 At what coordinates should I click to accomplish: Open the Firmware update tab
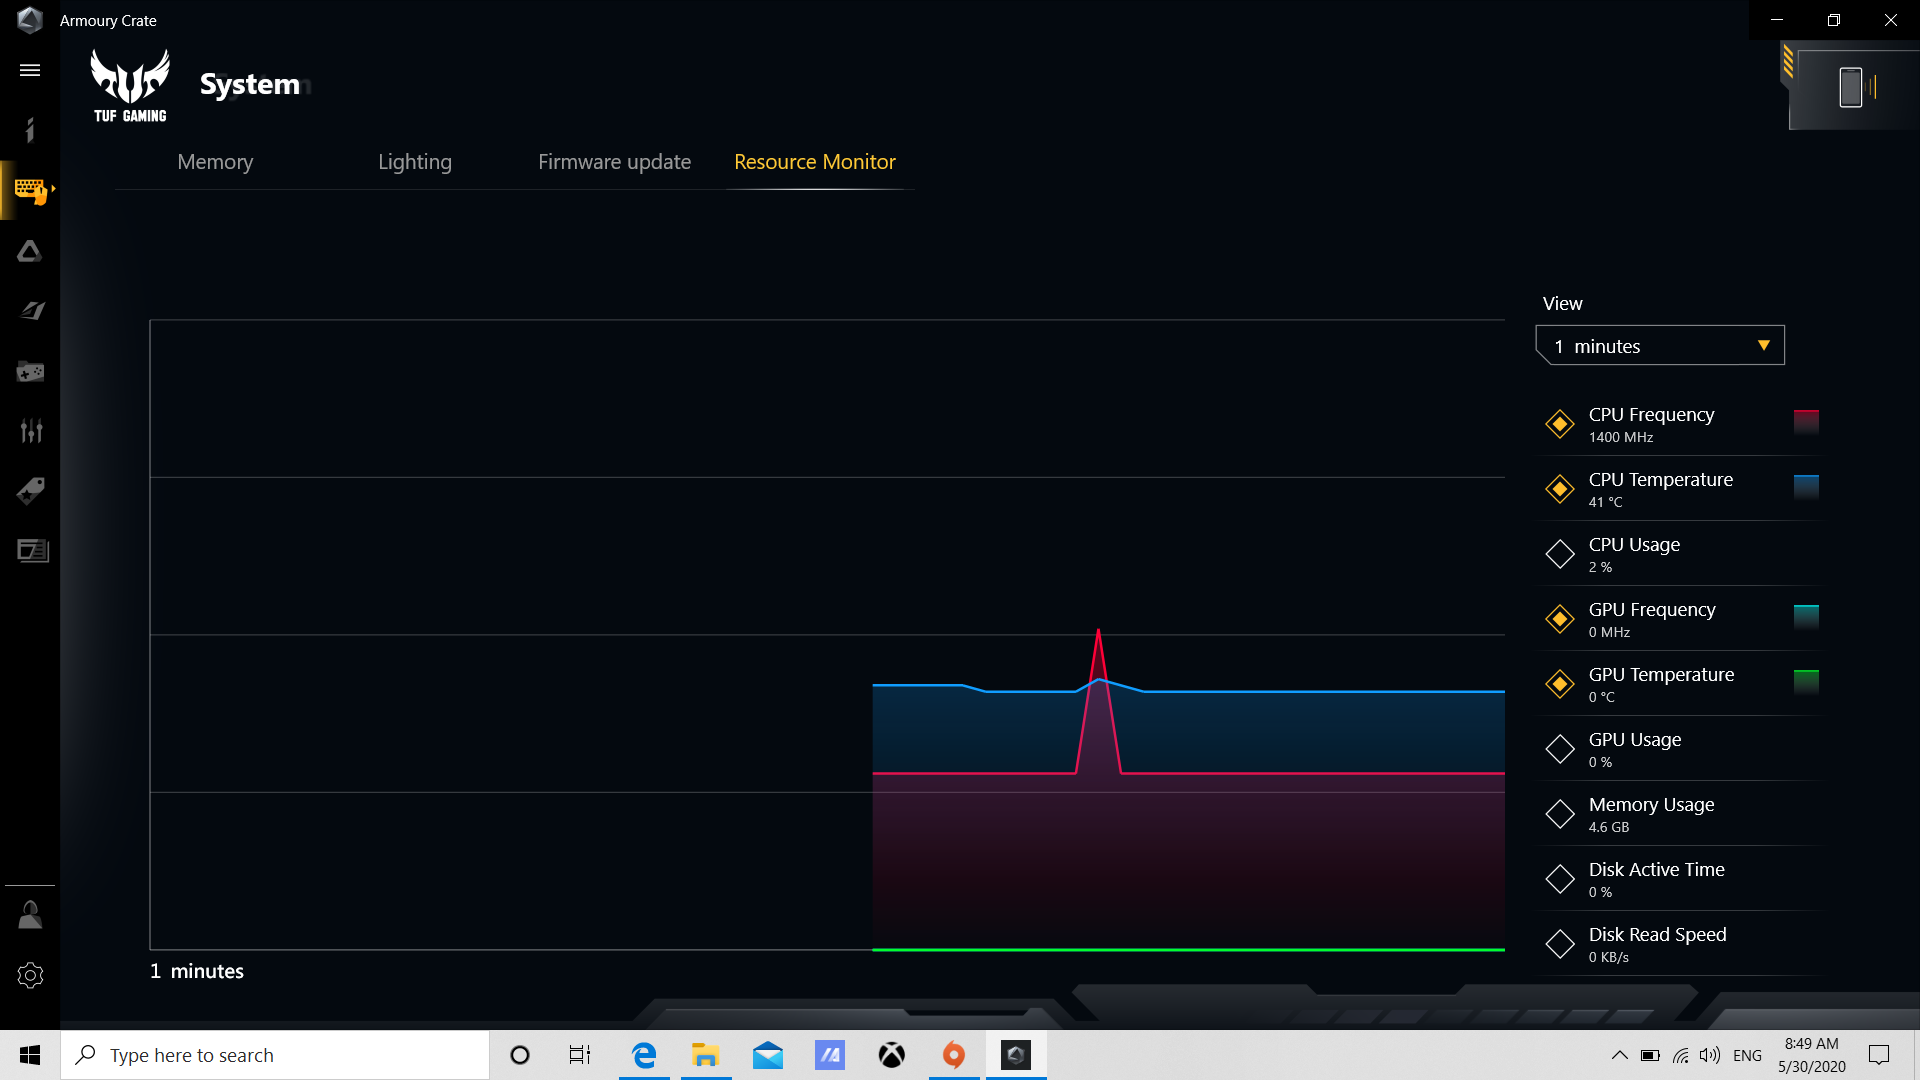pos(614,162)
